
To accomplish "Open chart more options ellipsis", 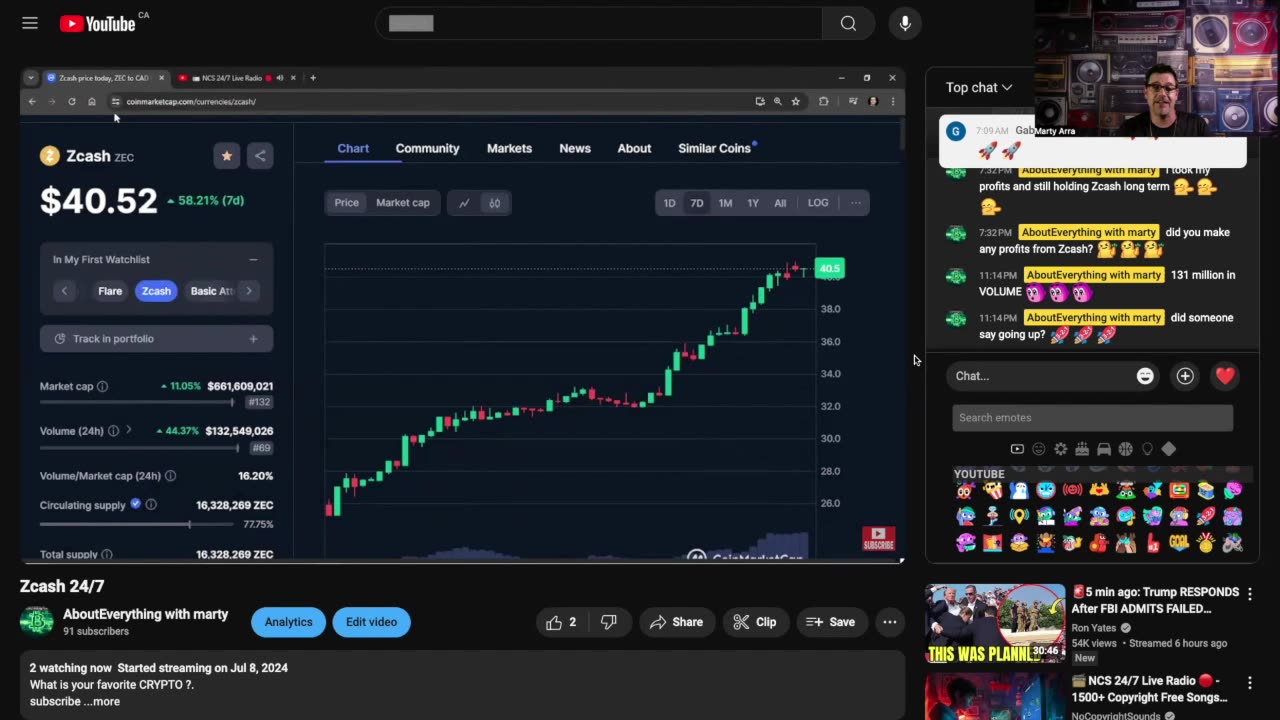I will [x=855, y=203].
